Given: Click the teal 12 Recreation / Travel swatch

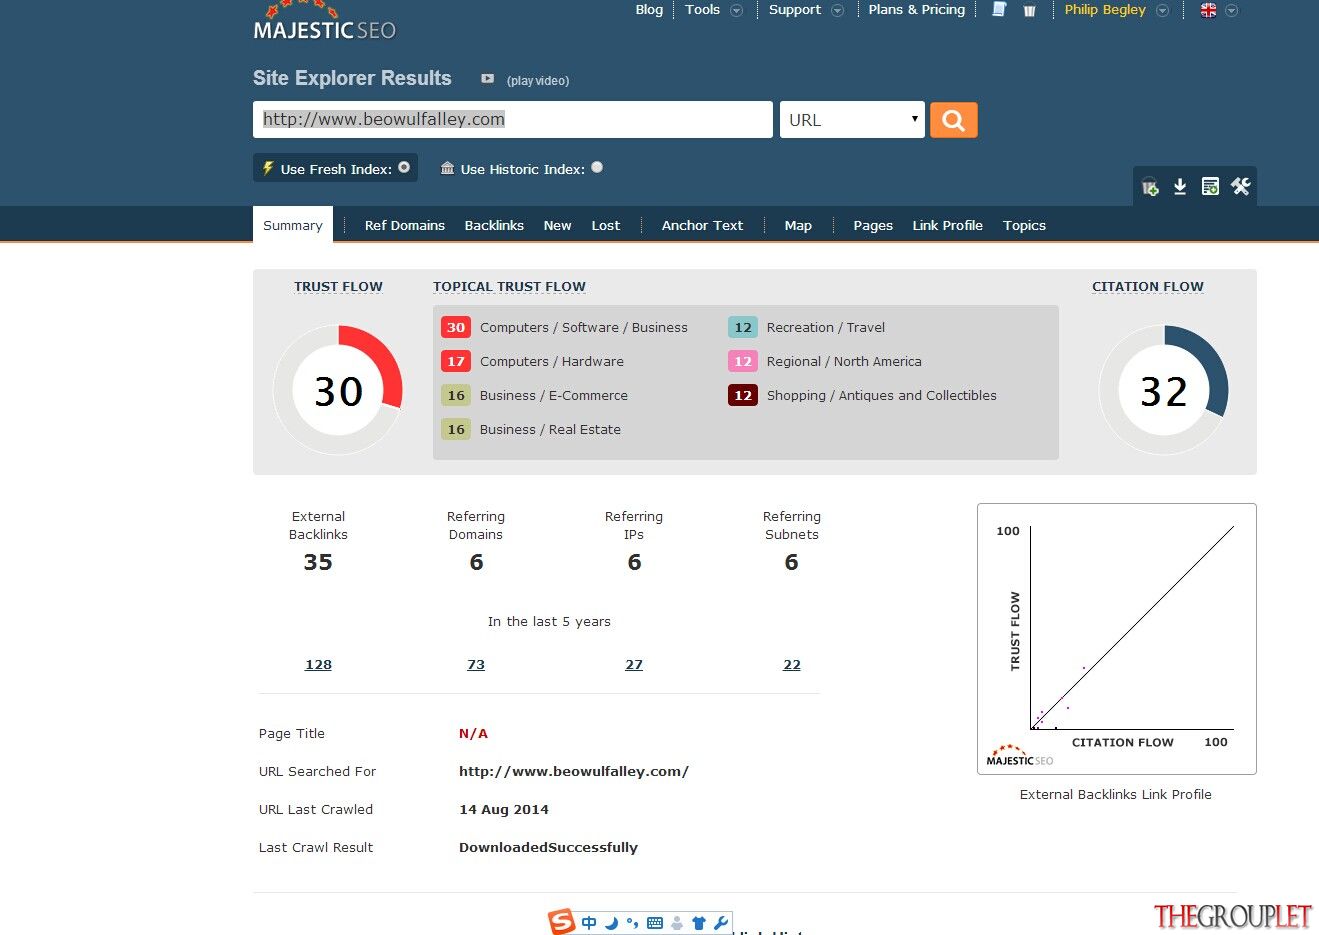Looking at the screenshot, I should (743, 327).
